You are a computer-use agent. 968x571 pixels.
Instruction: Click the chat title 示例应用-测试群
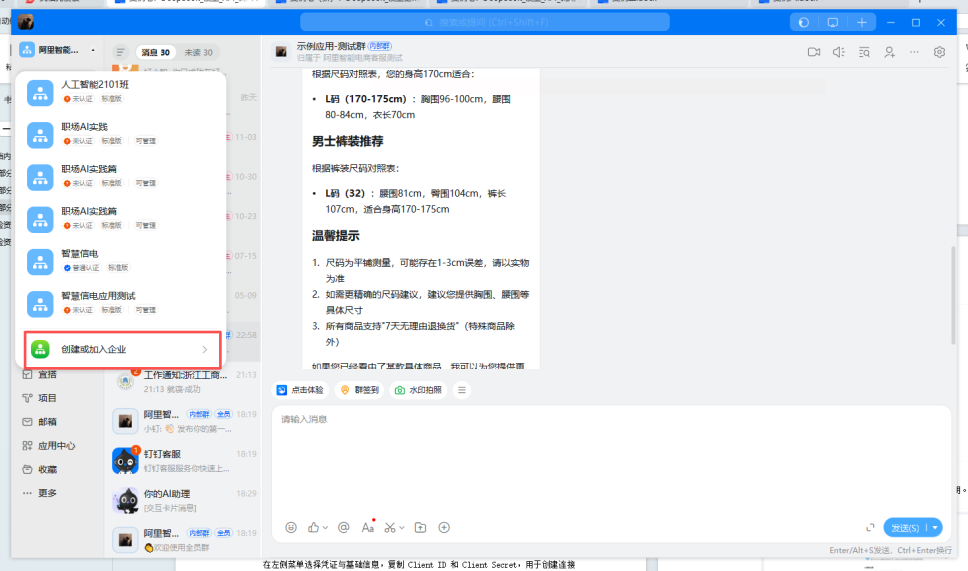pyautogui.click(x=330, y=46)
